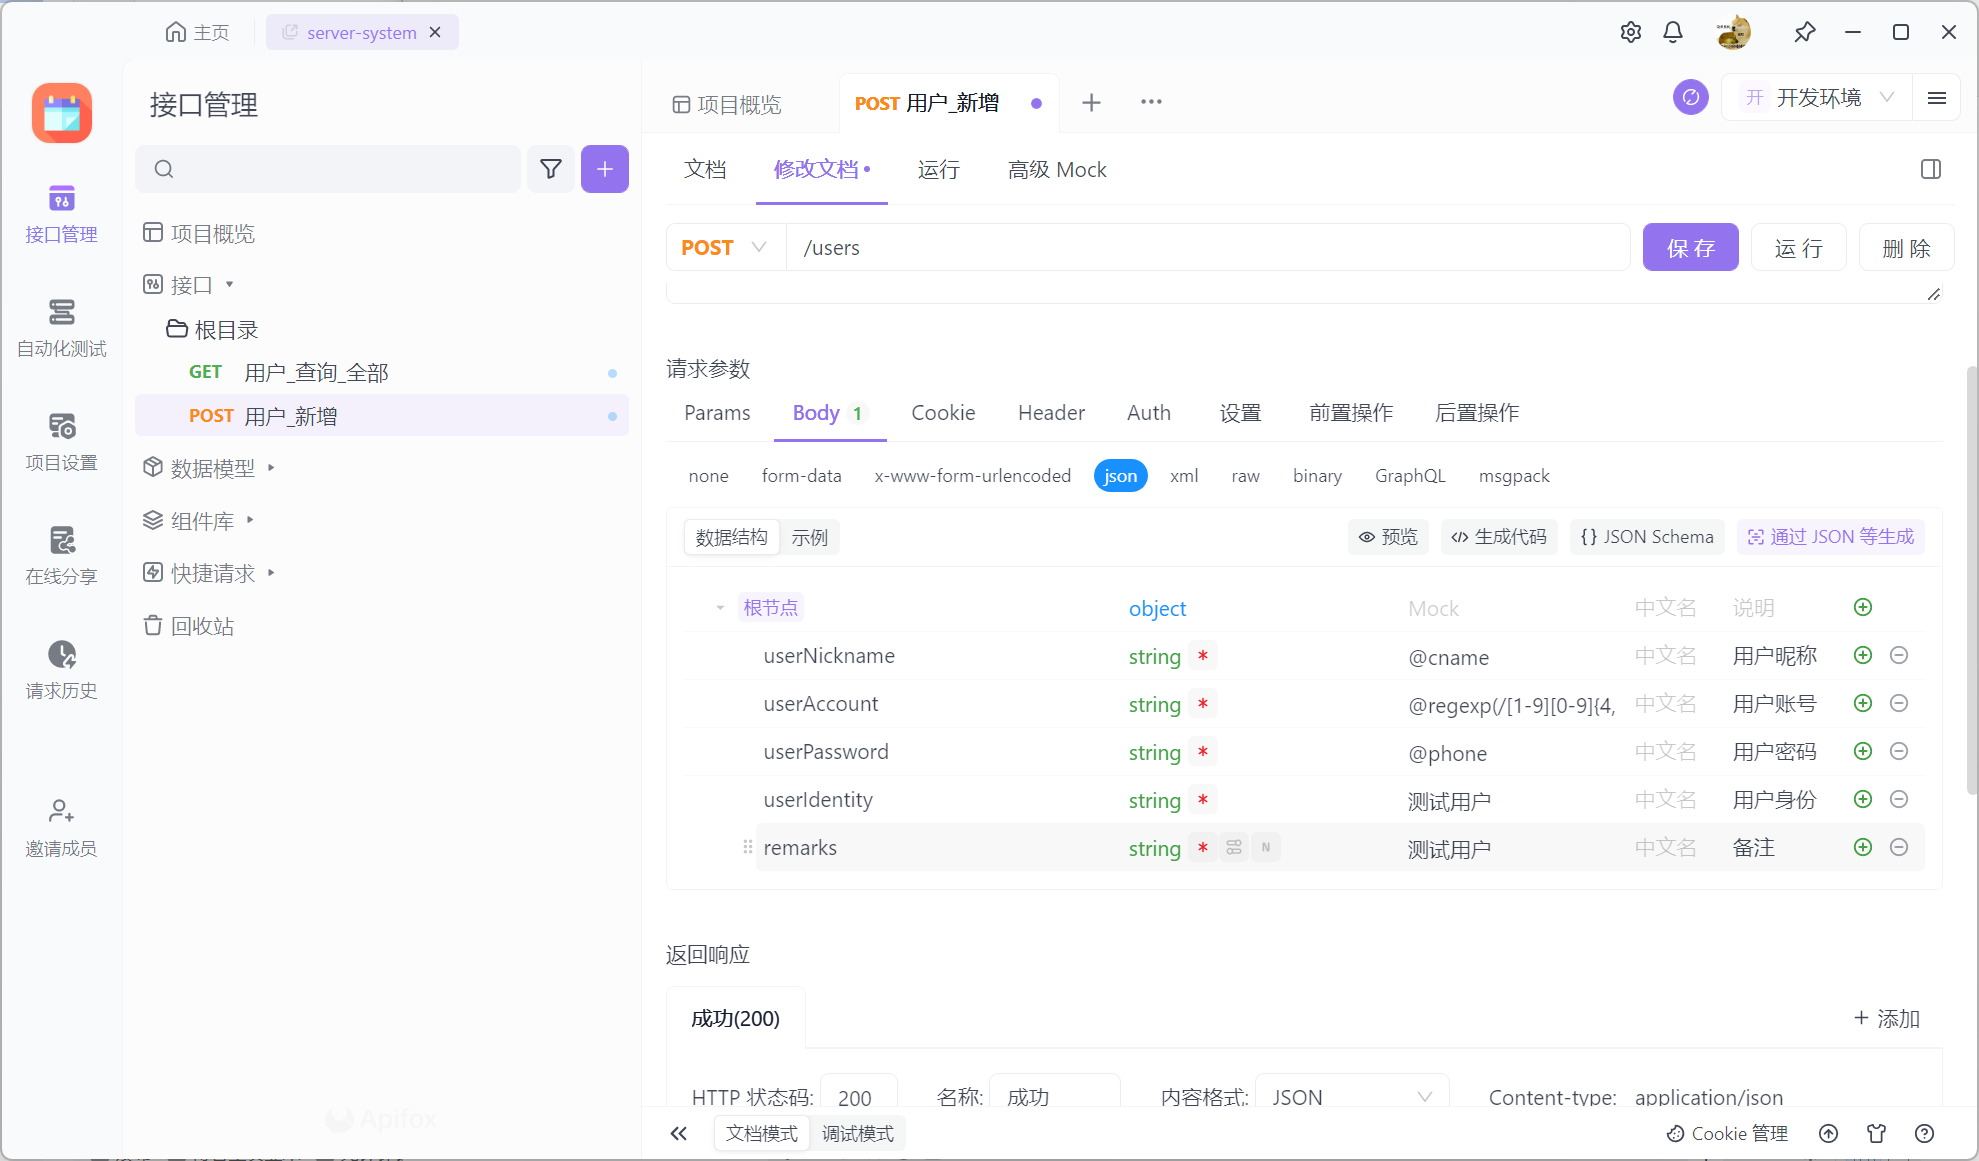Open the 在线分享 sidebar section
Image resolution: width=1979 pixels, height=1161 pixels.
pyautogui.click(x=61, y=556)
